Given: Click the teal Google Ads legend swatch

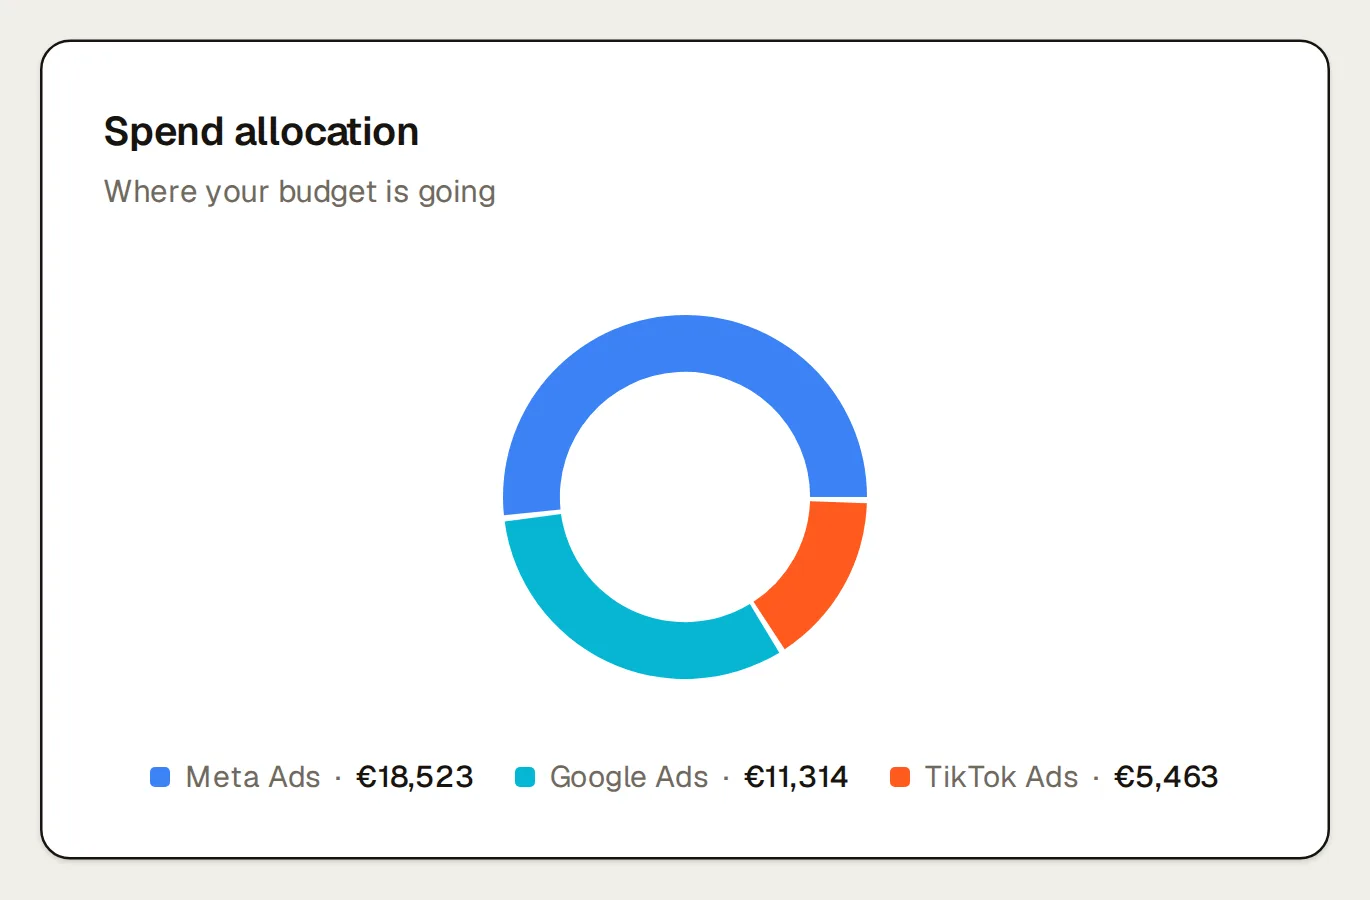Looking at the screenshot, I should pyautogui.click(x=525, y=777).
